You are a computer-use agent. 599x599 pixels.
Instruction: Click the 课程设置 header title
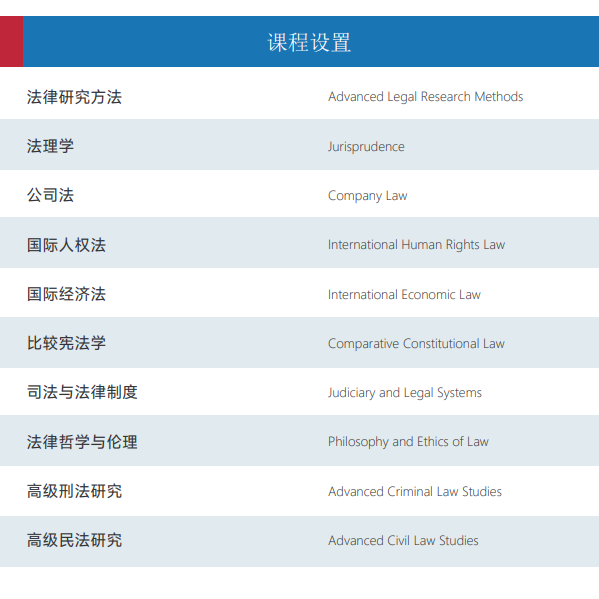(x=309, y=42)
